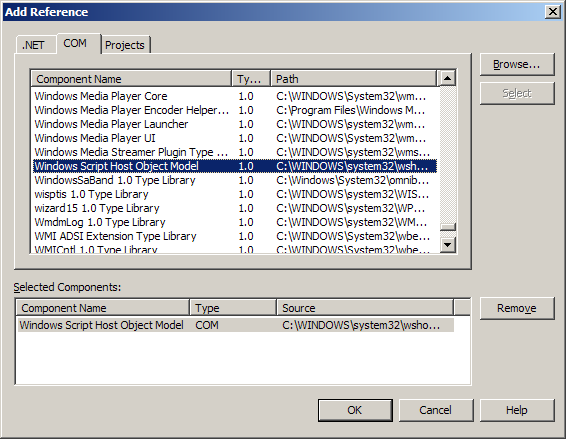Remove the selected component
This screenshot has height=439, width=566.
(517, 308)
